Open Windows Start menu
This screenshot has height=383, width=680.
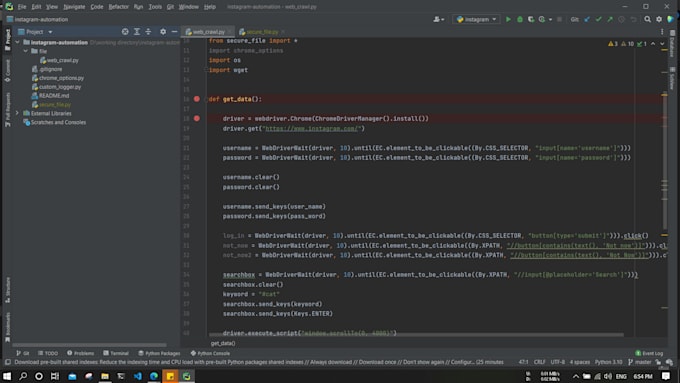pyautogui.click(x=7, y=376)
